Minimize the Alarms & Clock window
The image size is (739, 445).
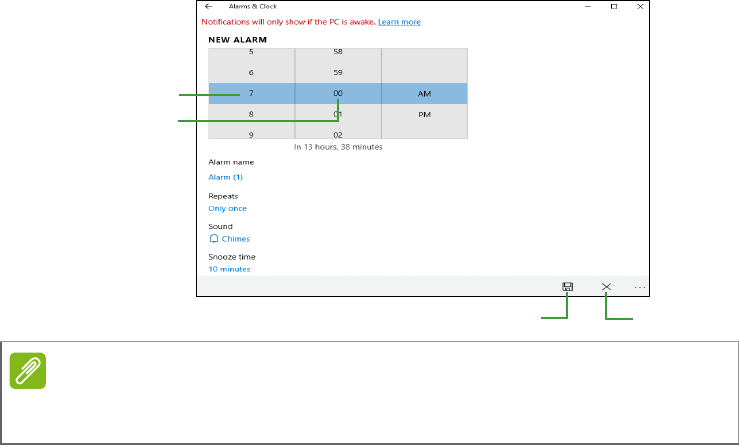tap(588, 7)
